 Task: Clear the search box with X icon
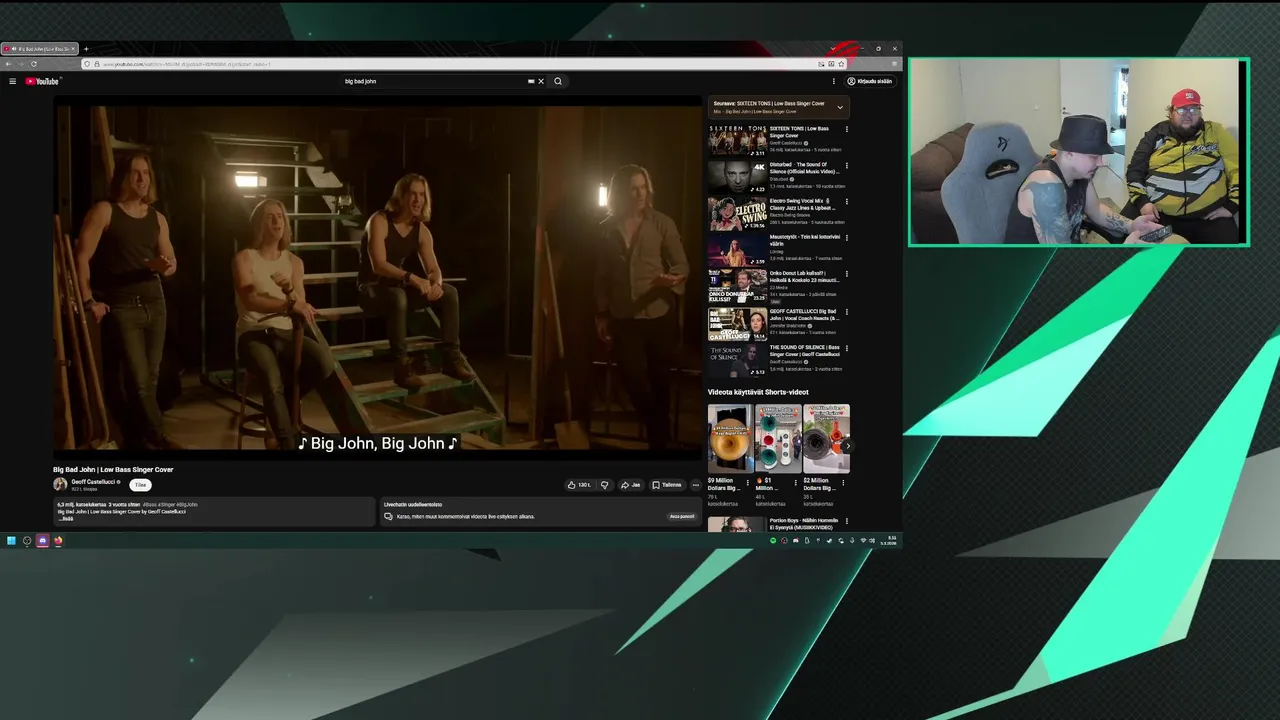pyautogui.click(x=541, y=81)
